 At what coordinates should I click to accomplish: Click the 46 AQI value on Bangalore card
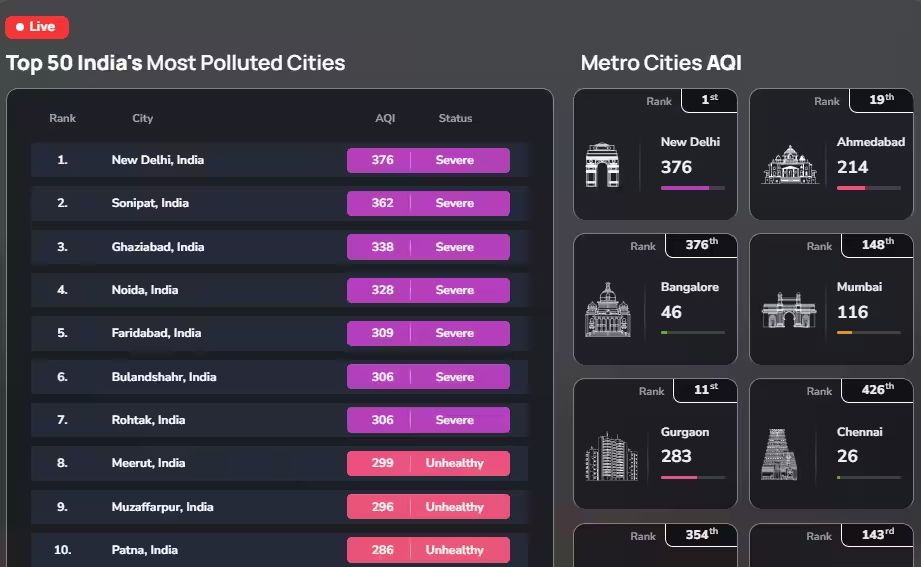[671, 312]
